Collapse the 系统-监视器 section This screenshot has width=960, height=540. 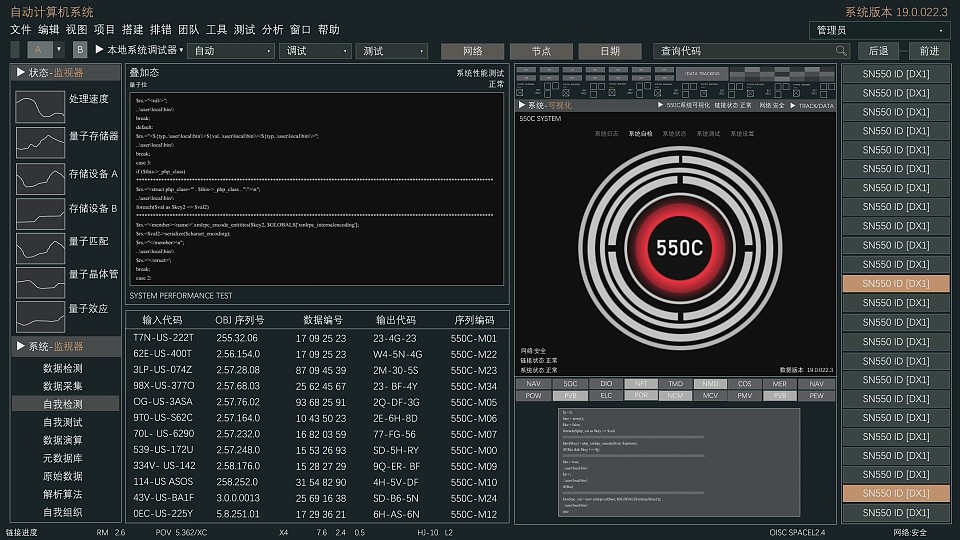(20, 346)
